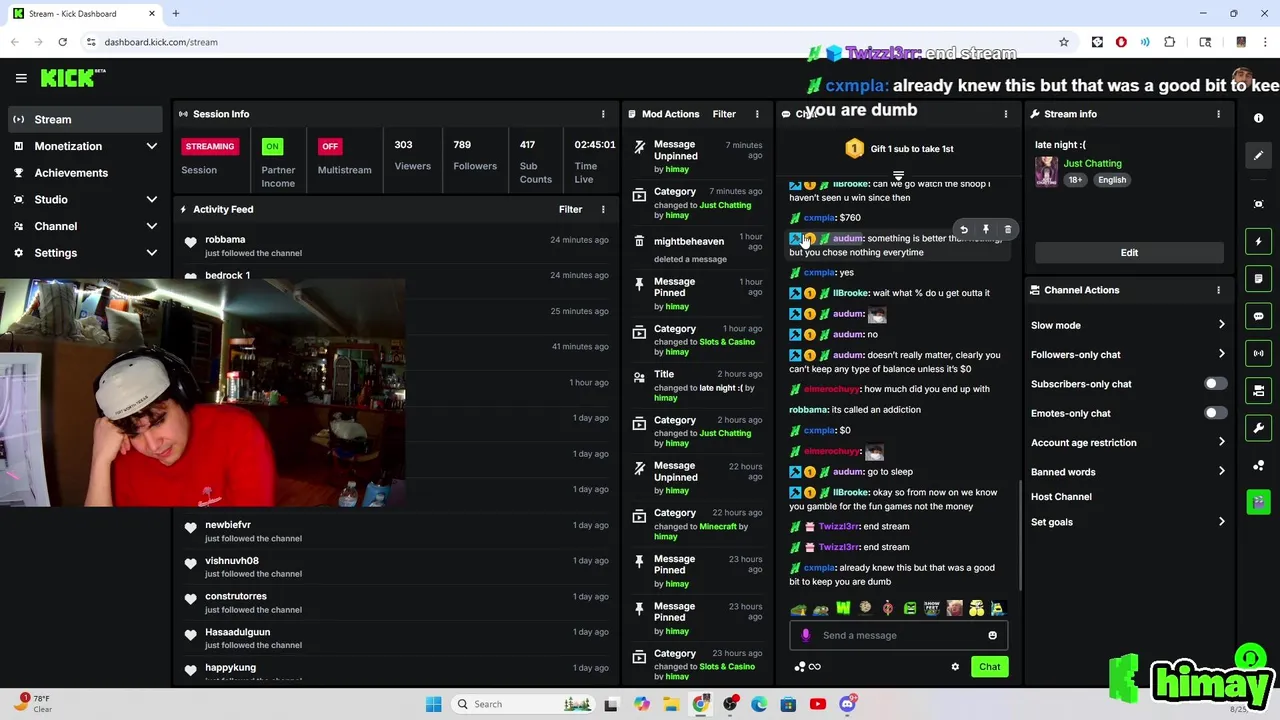The image size is (1280, 720).
Task: Click the reply arrow on audum's message
Action: tap(964, 230)
